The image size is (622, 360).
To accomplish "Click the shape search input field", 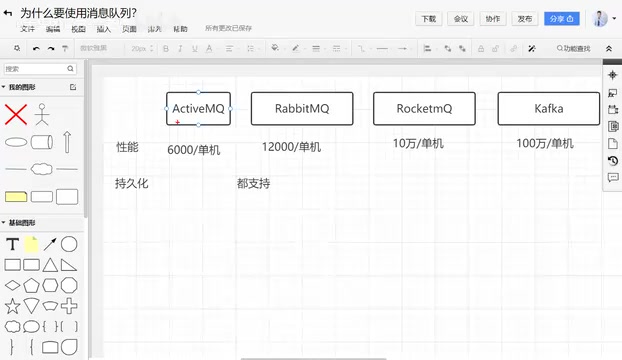I will click(40, 69).
